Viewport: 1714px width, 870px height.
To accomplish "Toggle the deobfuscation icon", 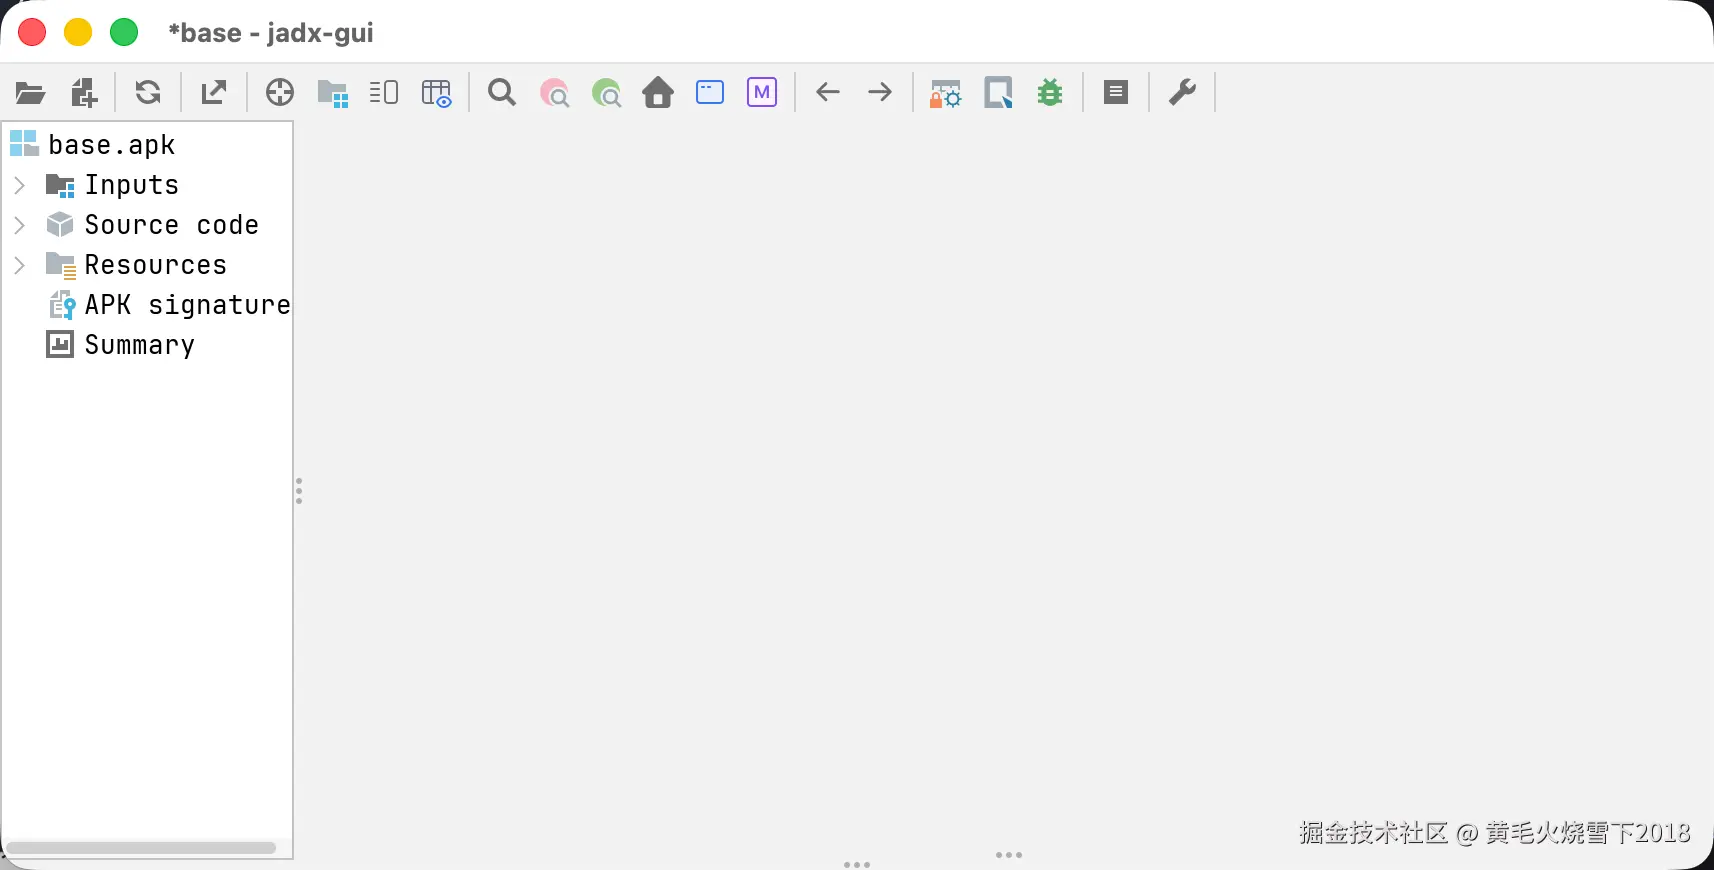I will 945,93.
